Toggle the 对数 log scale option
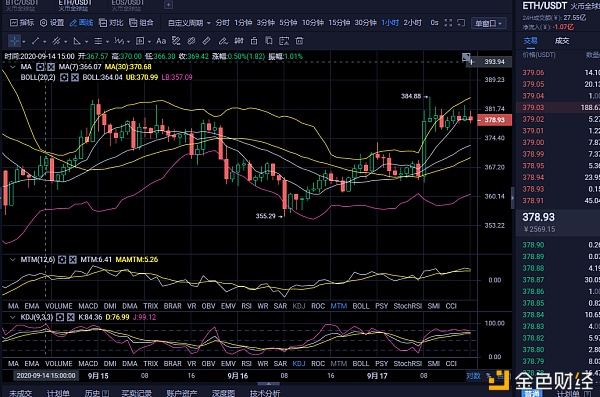The image size is (600, 397). tap(473, 376)
